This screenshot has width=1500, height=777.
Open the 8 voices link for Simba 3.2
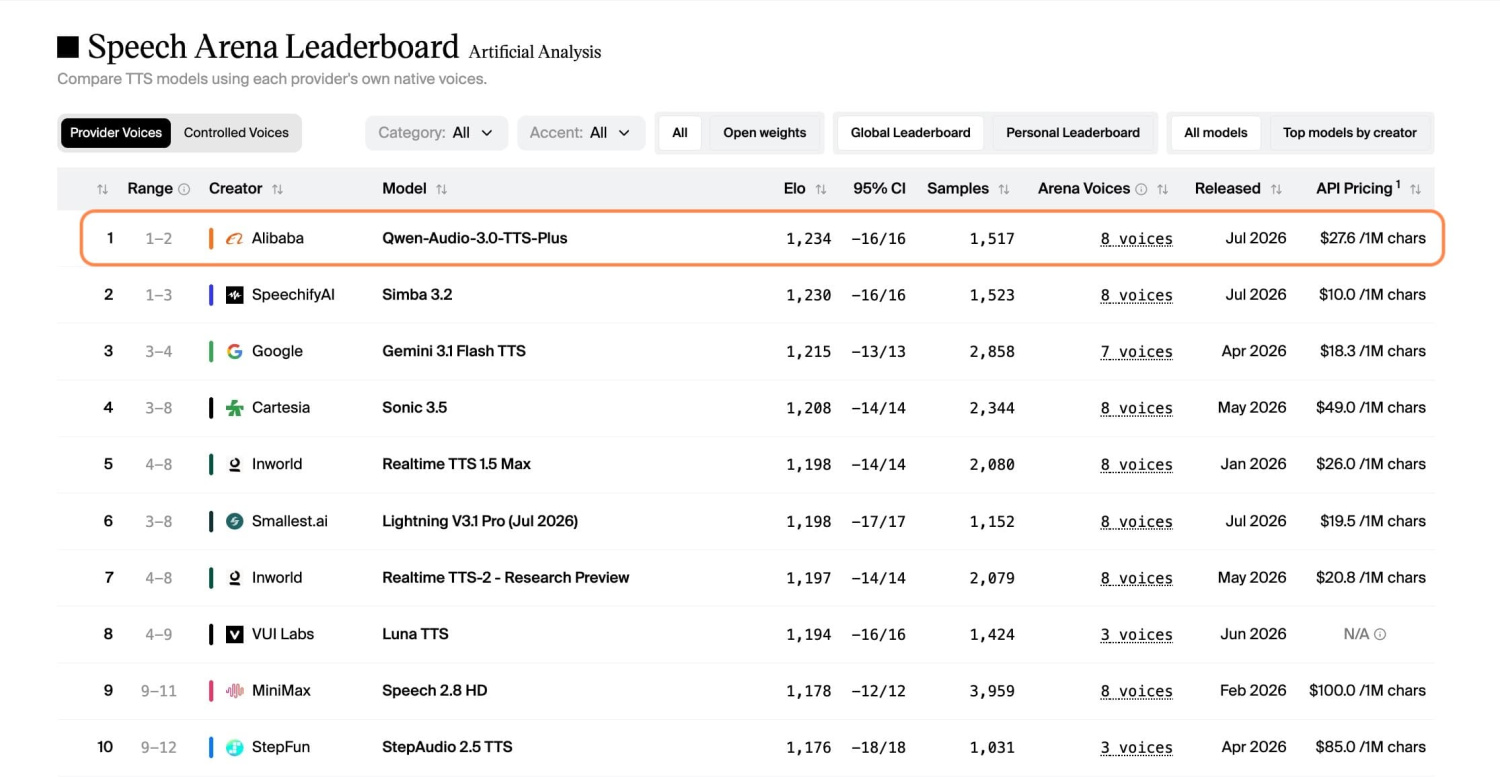[1136, 295]
